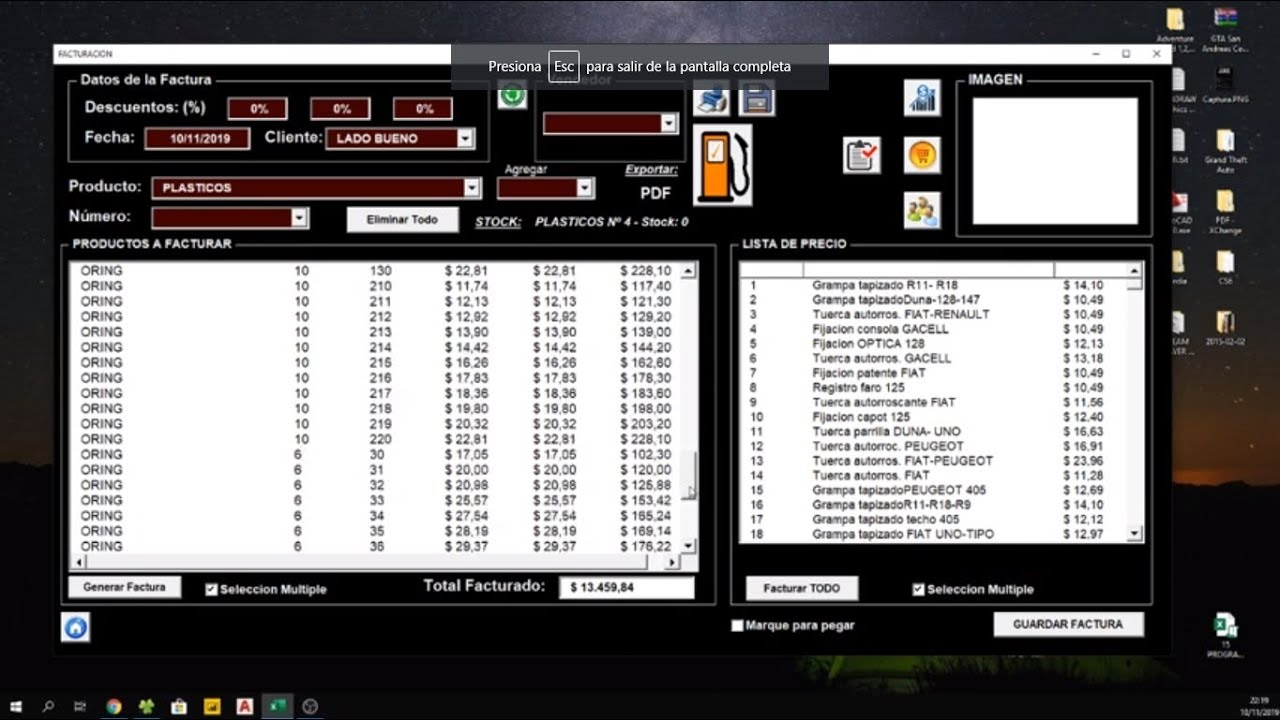Click the orange shopping cart icon
The image size is (1280, 720).
coord(922,155)
